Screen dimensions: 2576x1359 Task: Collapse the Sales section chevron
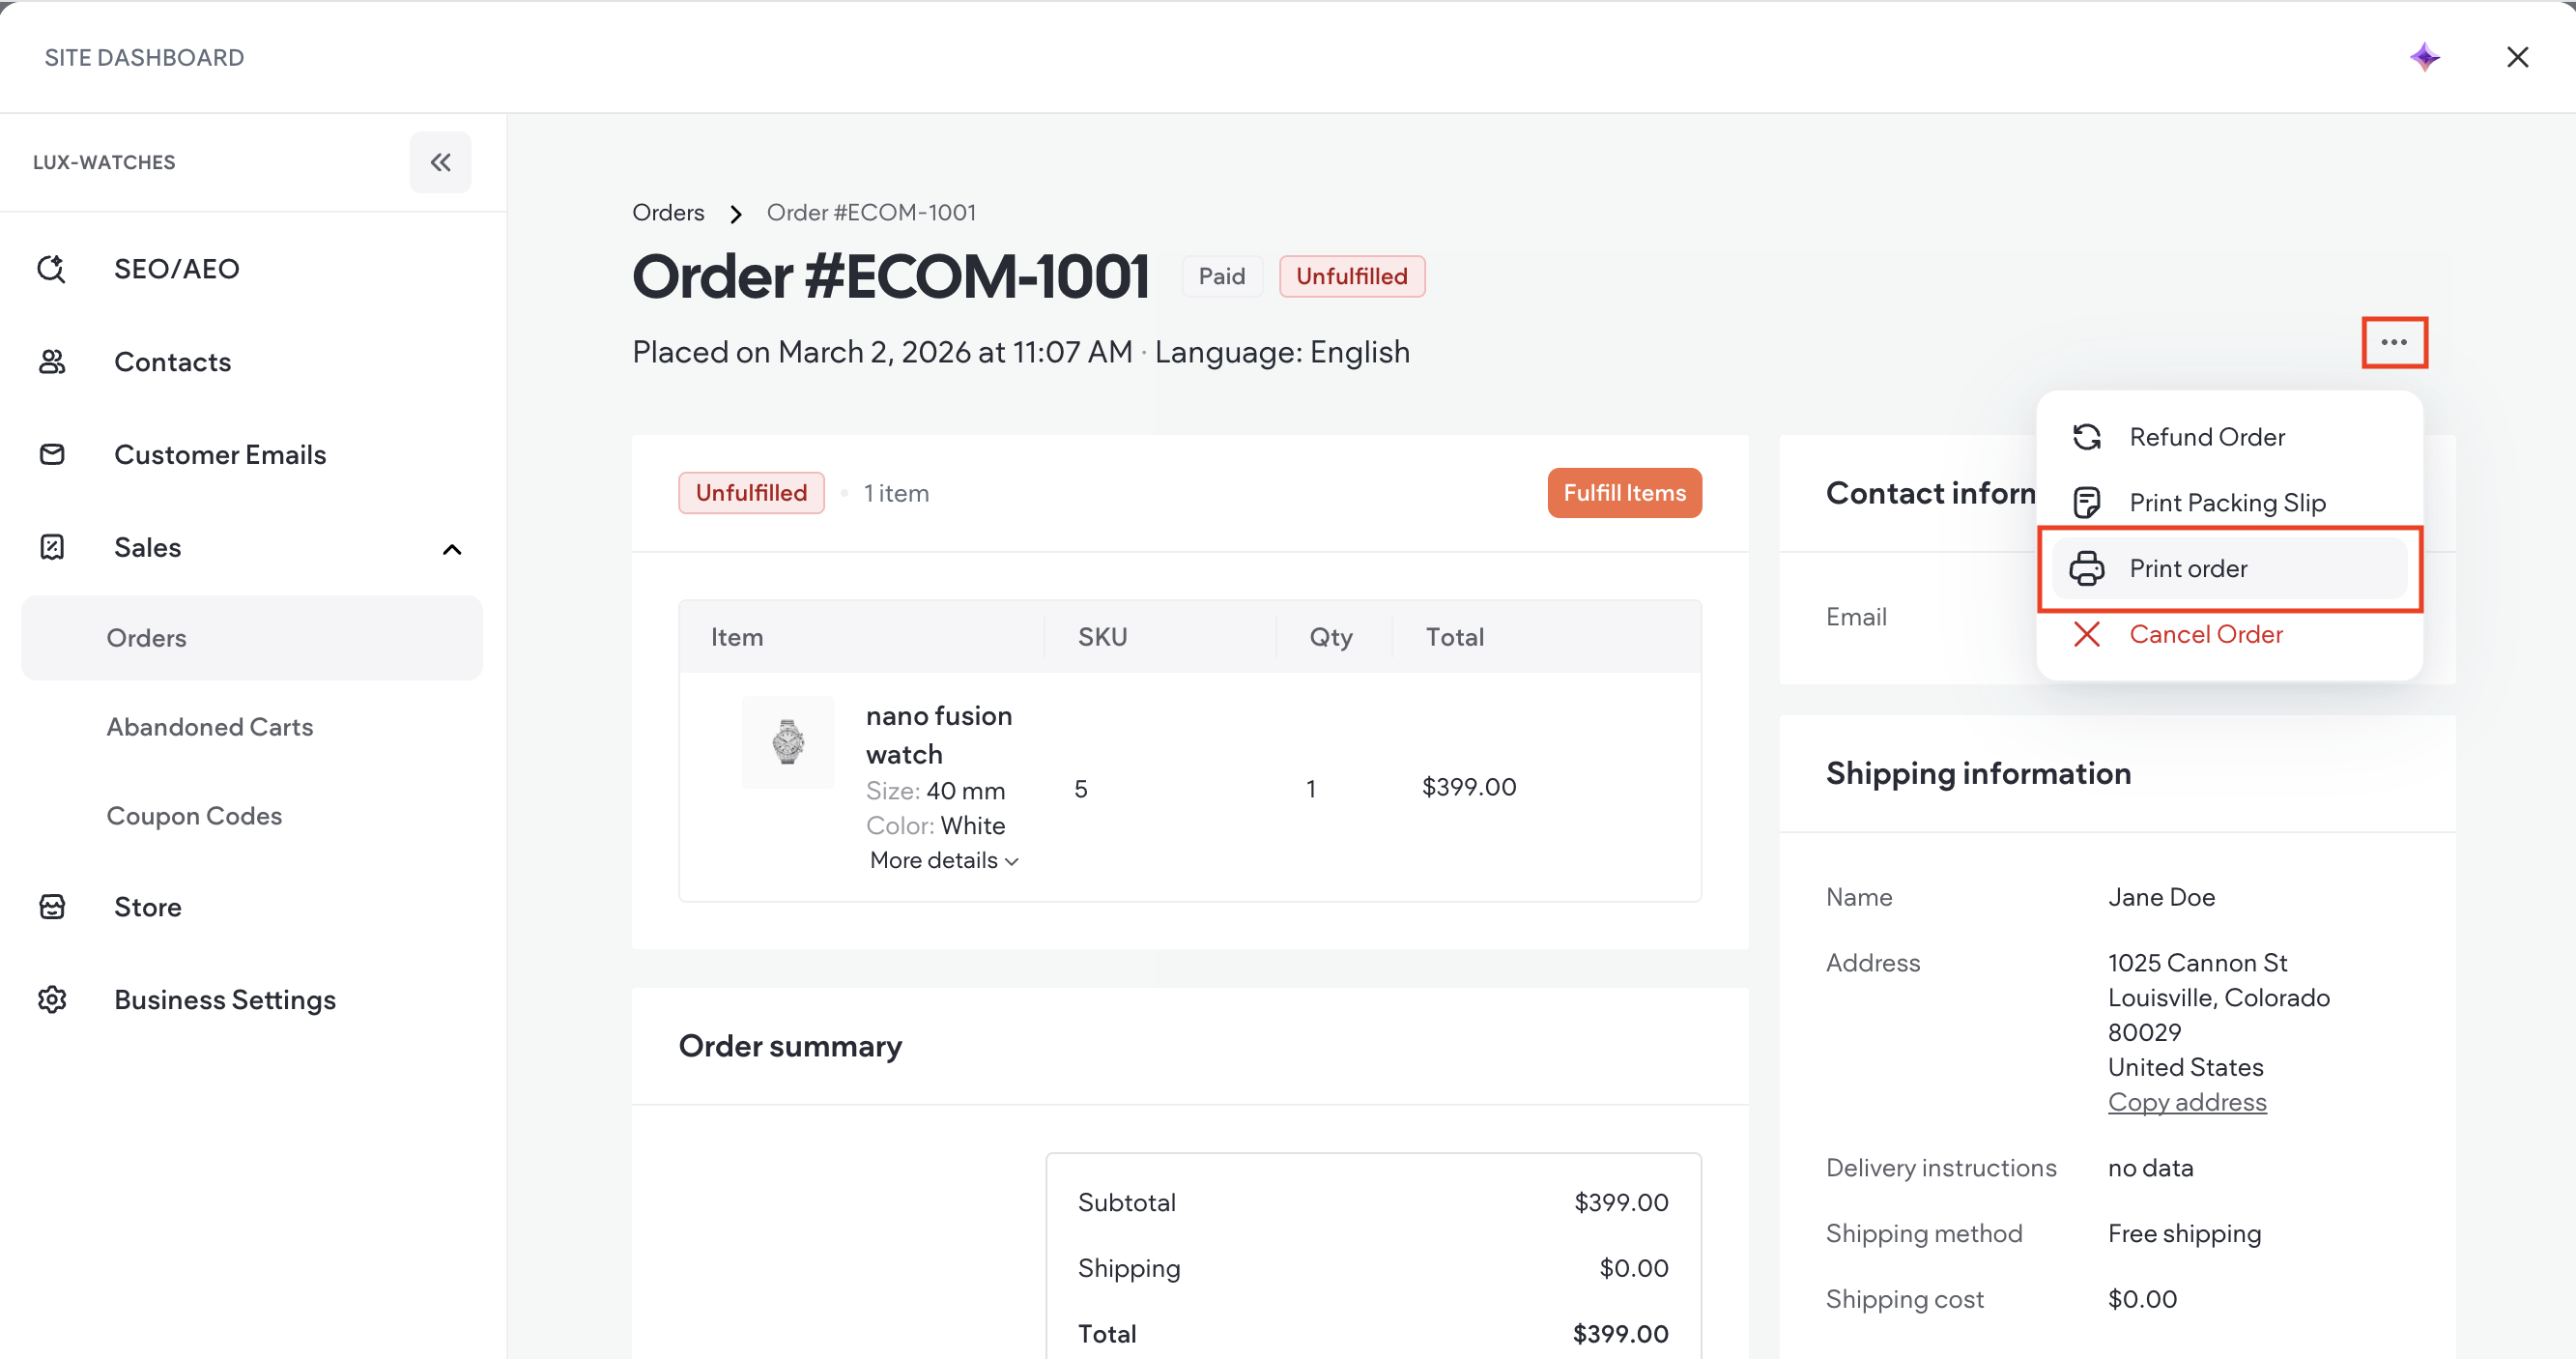click(452, 549)
